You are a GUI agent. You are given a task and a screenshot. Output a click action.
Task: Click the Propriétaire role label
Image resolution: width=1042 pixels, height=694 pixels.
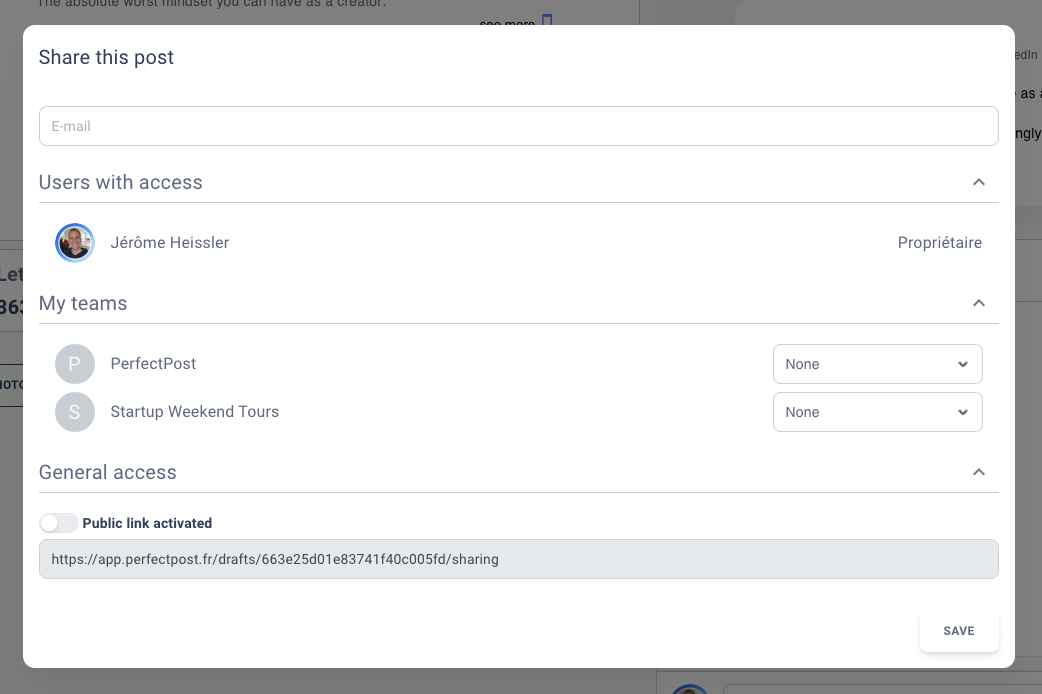coord(940,243)
